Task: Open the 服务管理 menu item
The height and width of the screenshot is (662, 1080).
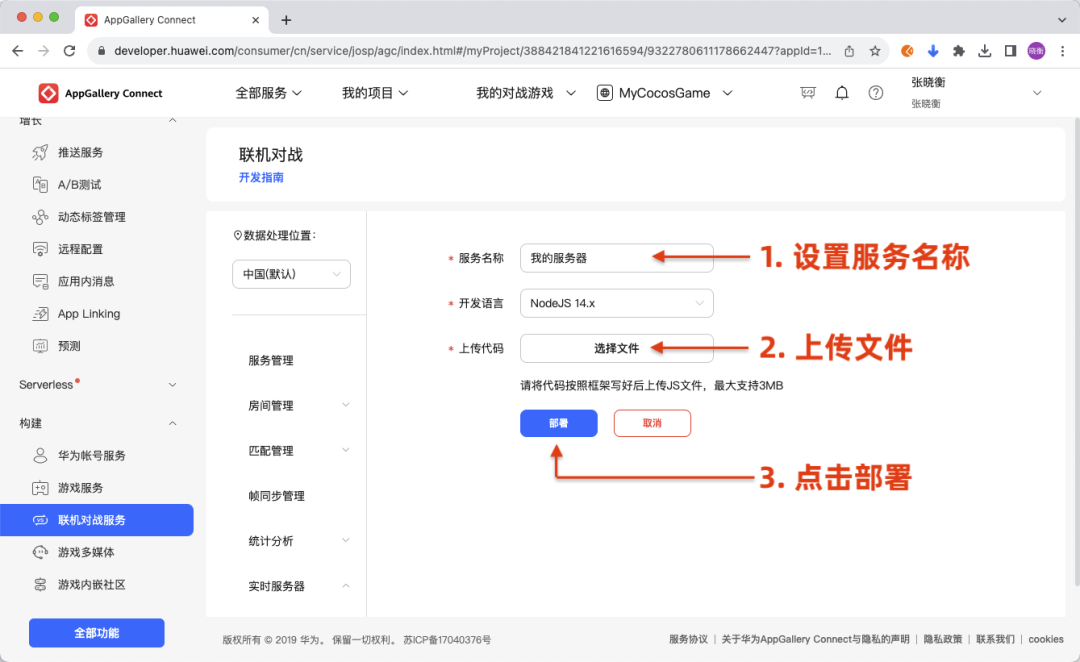Action: coord(271,360)
